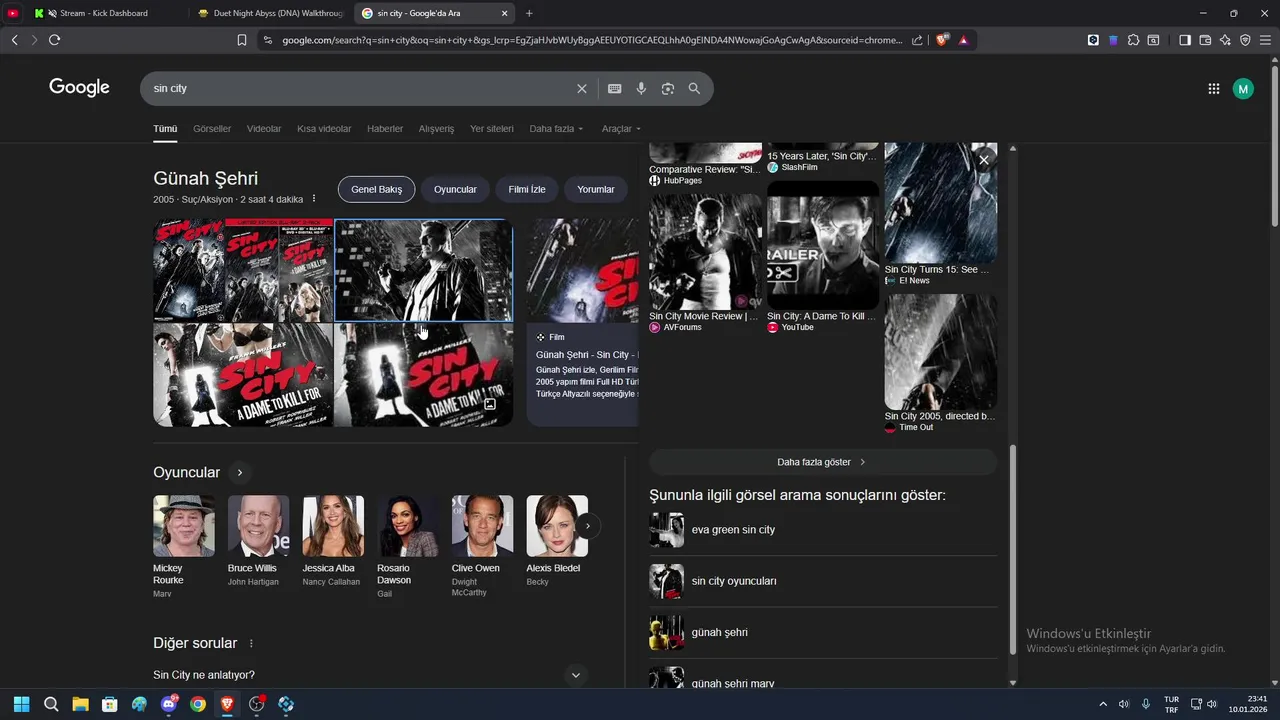Select the Kısa videolar tab
The height and width of the screenshot is (720, 1280).
click(324, 129)
